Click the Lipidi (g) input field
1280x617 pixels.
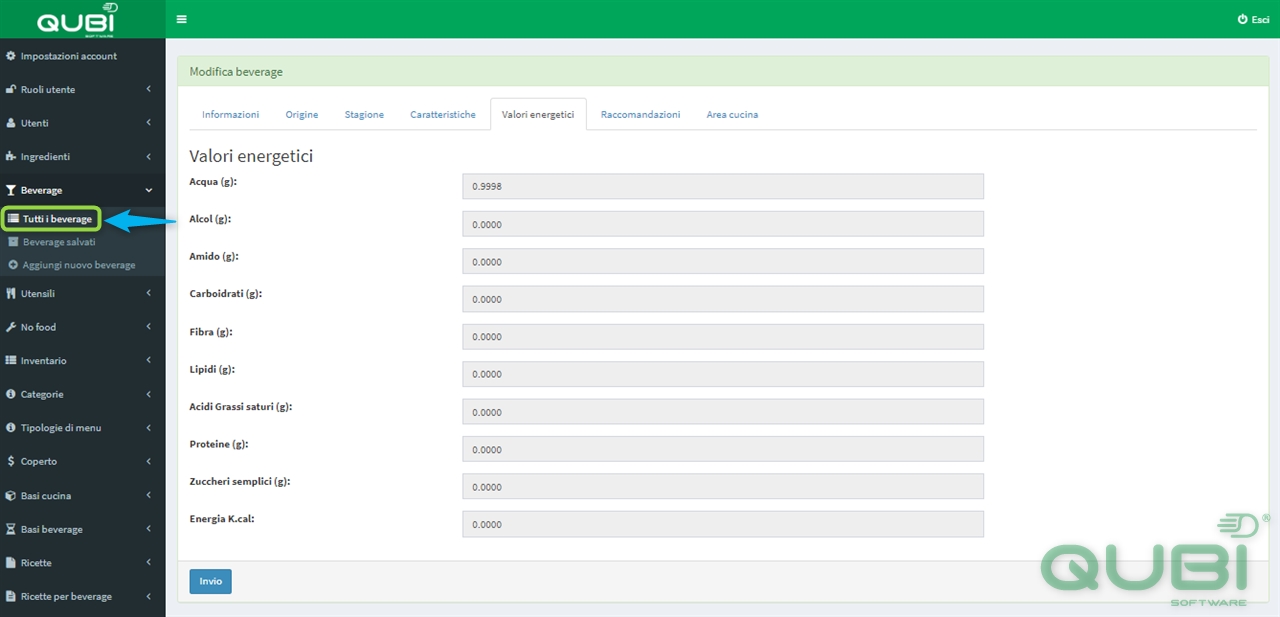[723, 374]
